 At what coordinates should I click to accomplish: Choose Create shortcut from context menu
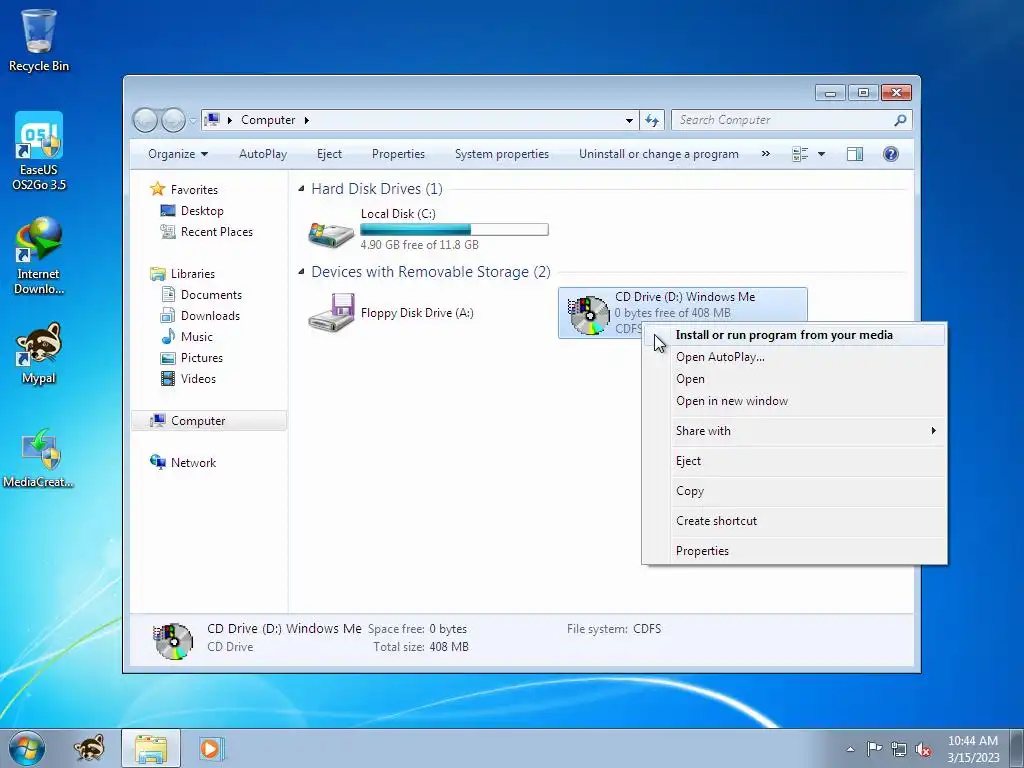coord(794,521)
